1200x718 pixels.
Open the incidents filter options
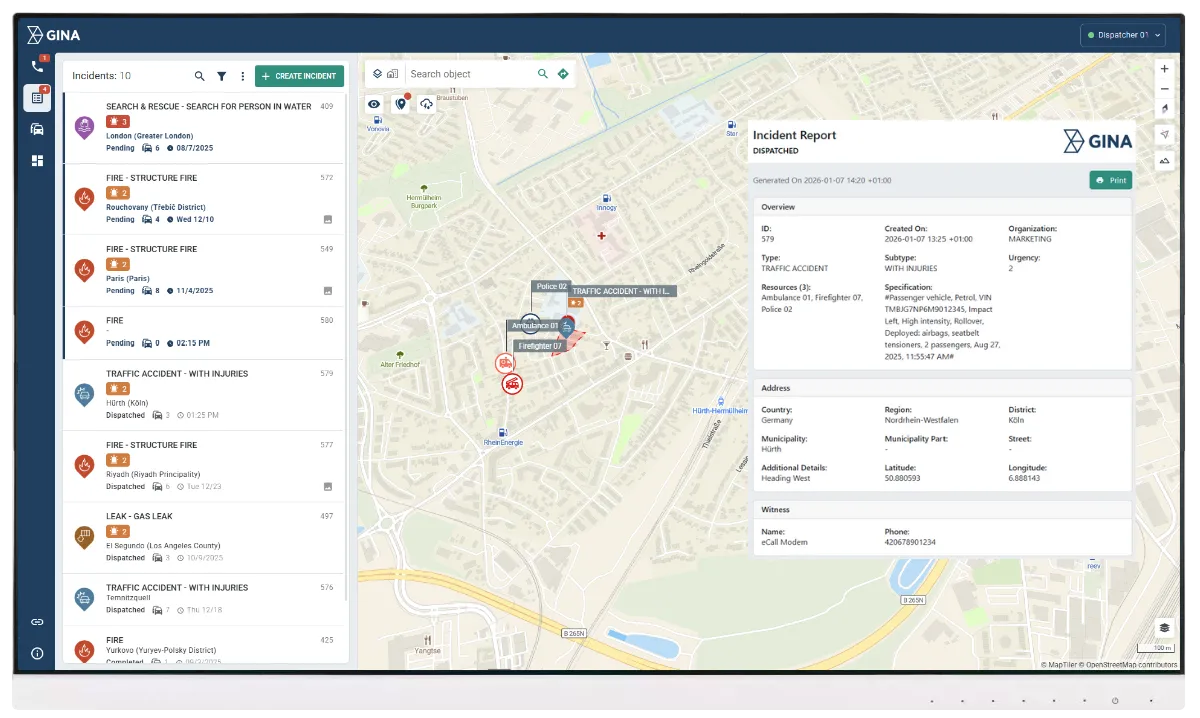tap(221, 76)
